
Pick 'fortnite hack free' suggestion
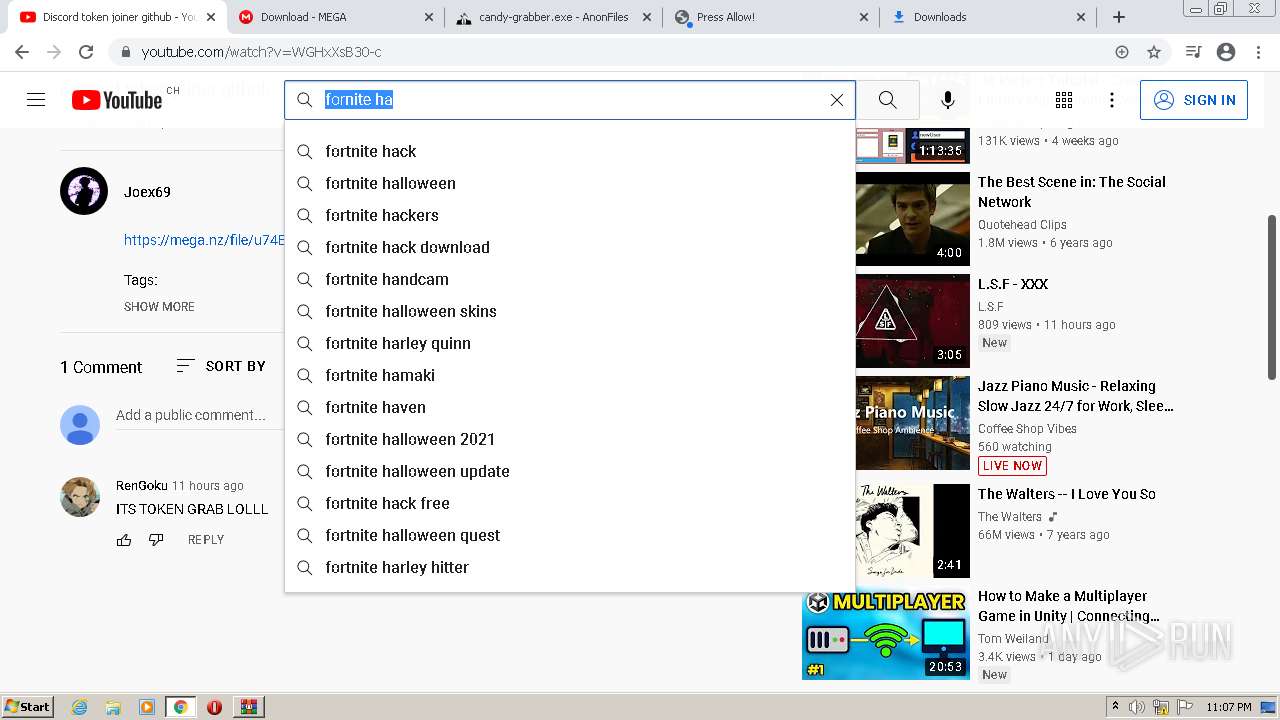pos(570,503)
